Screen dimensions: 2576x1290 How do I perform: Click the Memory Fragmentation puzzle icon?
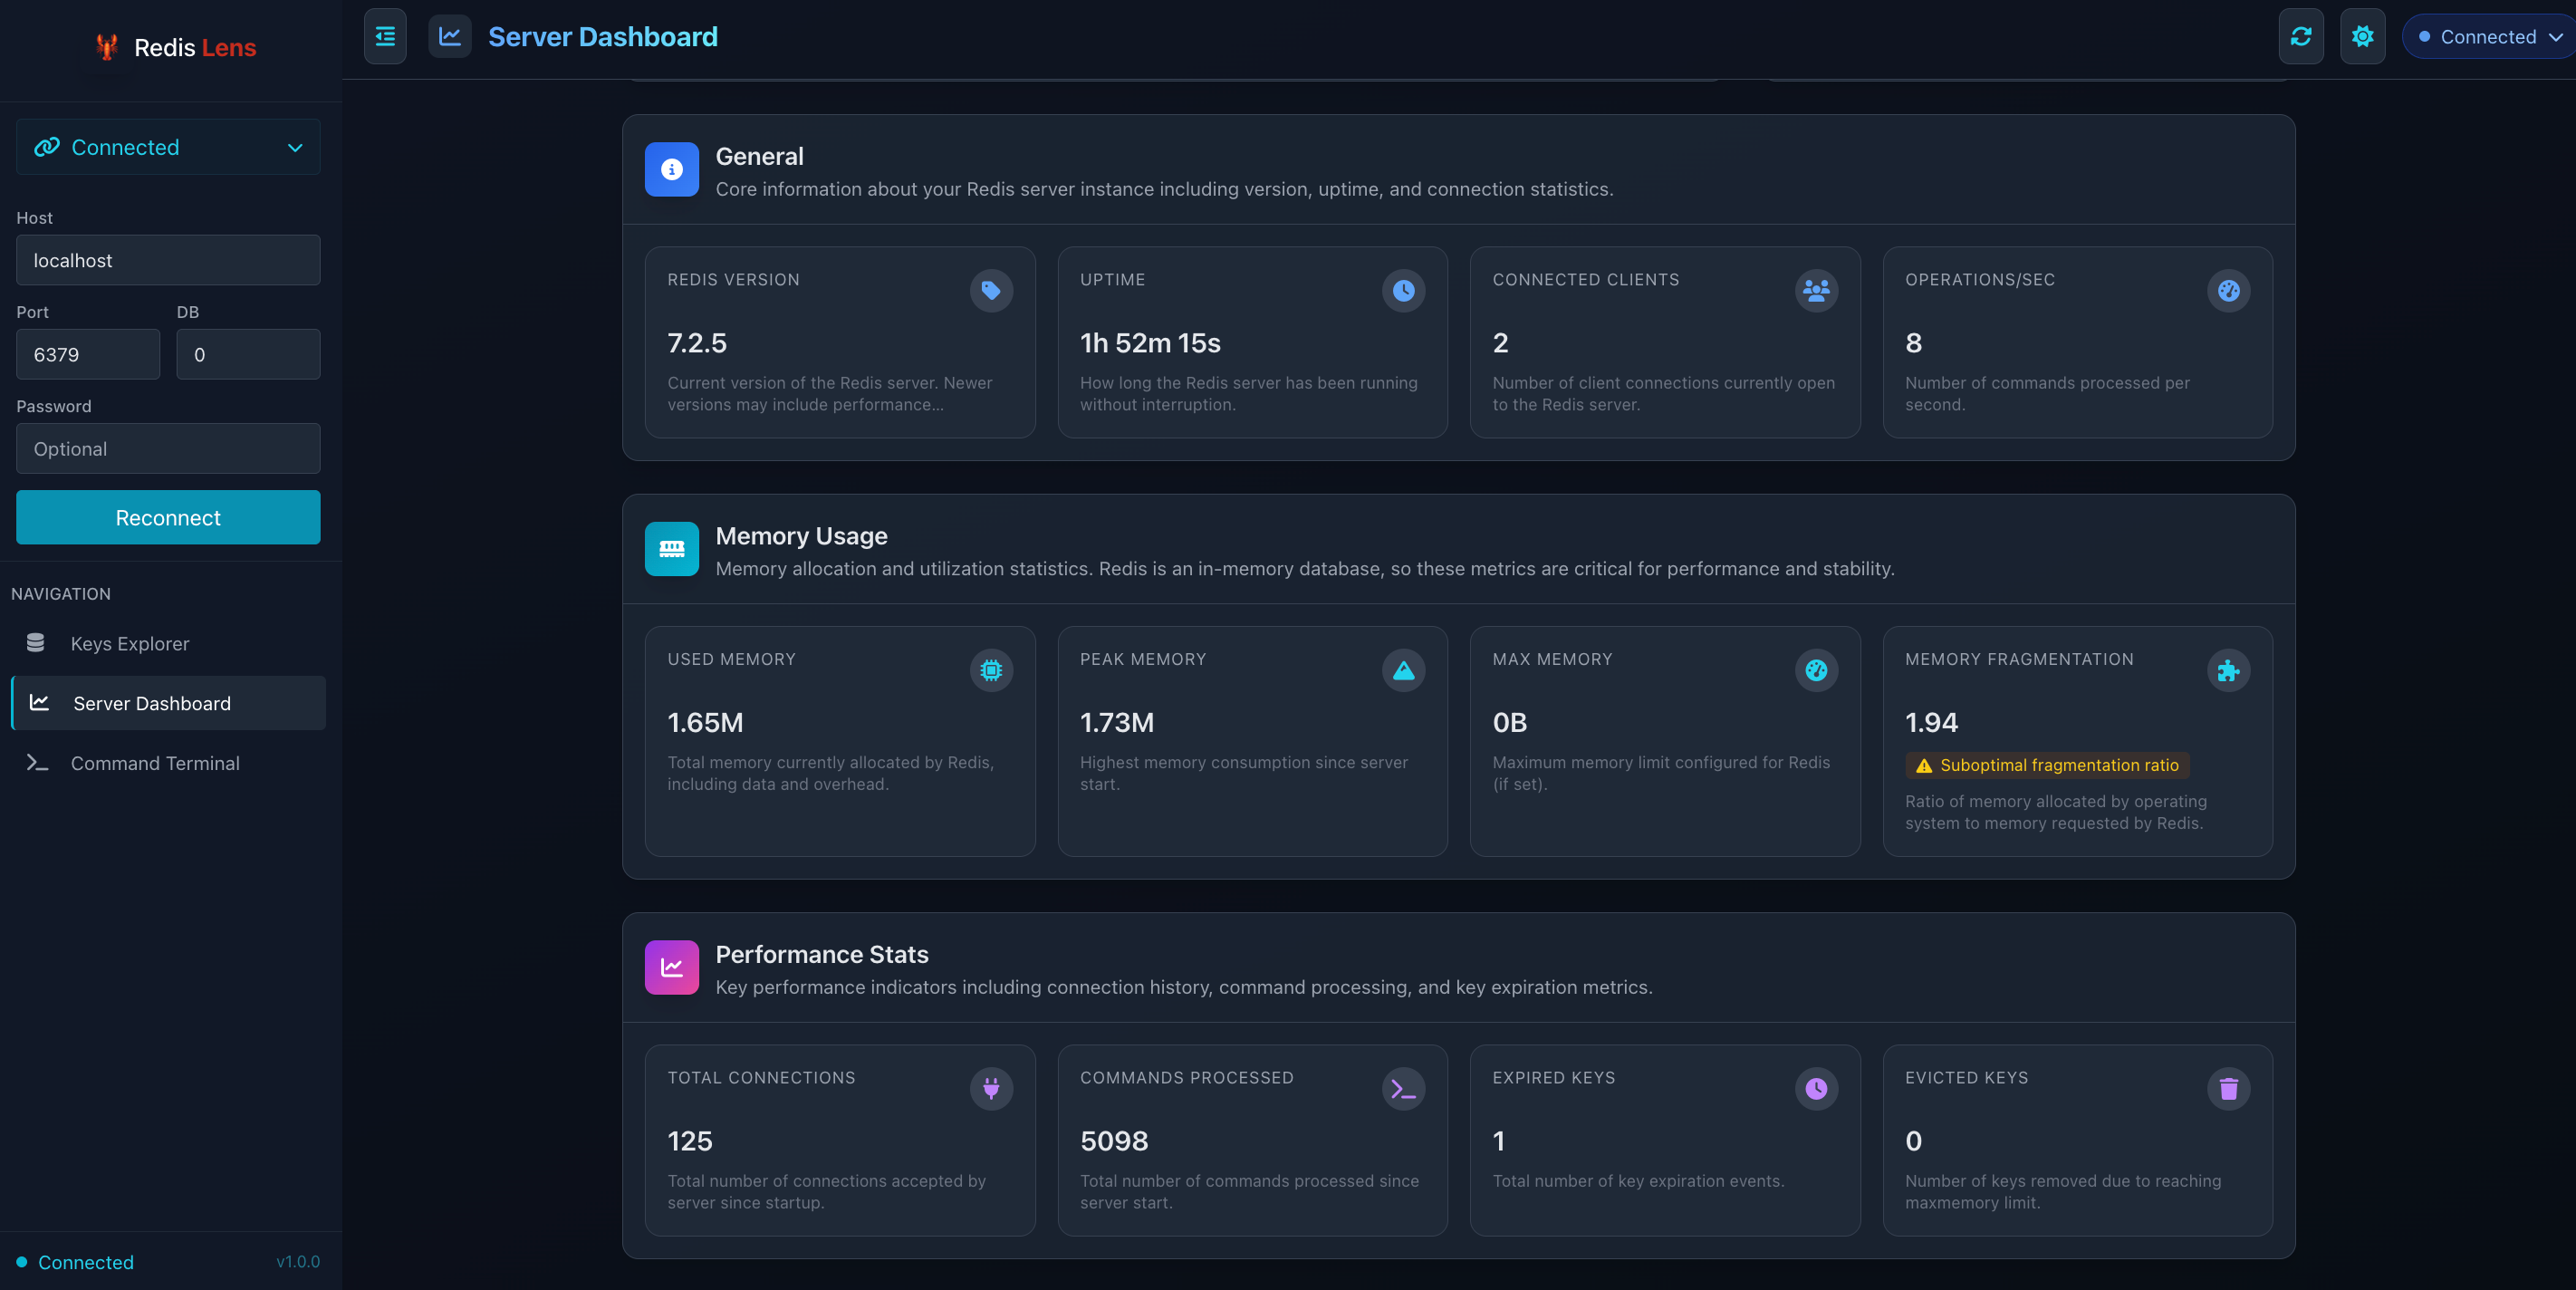(x=2228, y=671)
